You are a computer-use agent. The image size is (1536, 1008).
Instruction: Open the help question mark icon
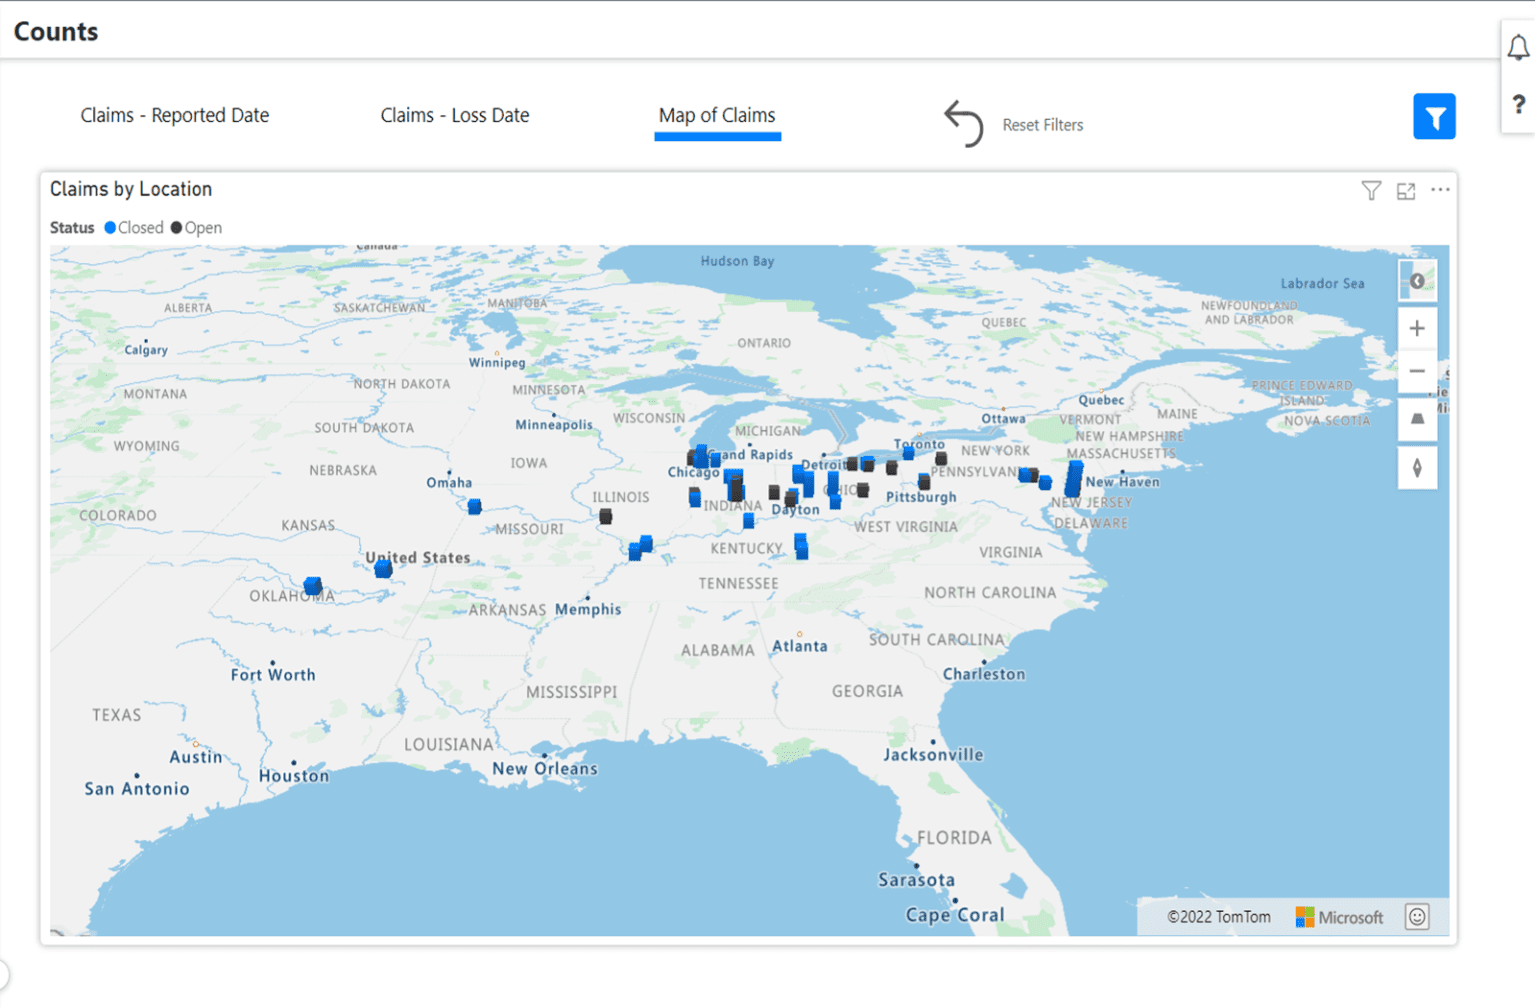(1518, 104)
